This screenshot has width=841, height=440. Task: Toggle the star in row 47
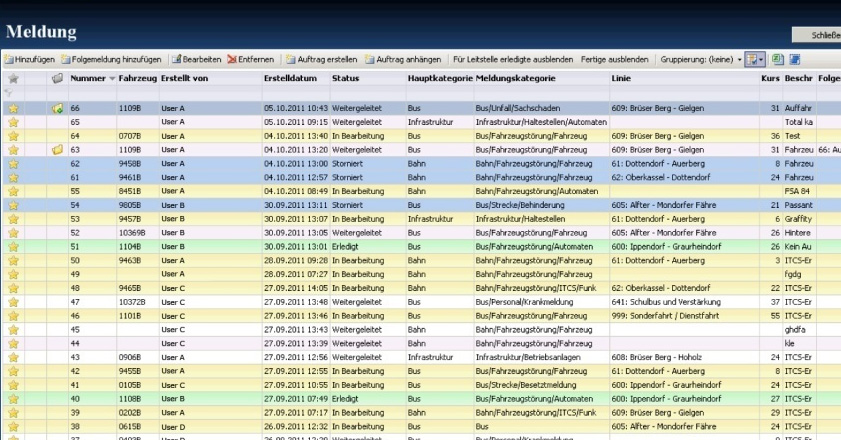point(13,302)
